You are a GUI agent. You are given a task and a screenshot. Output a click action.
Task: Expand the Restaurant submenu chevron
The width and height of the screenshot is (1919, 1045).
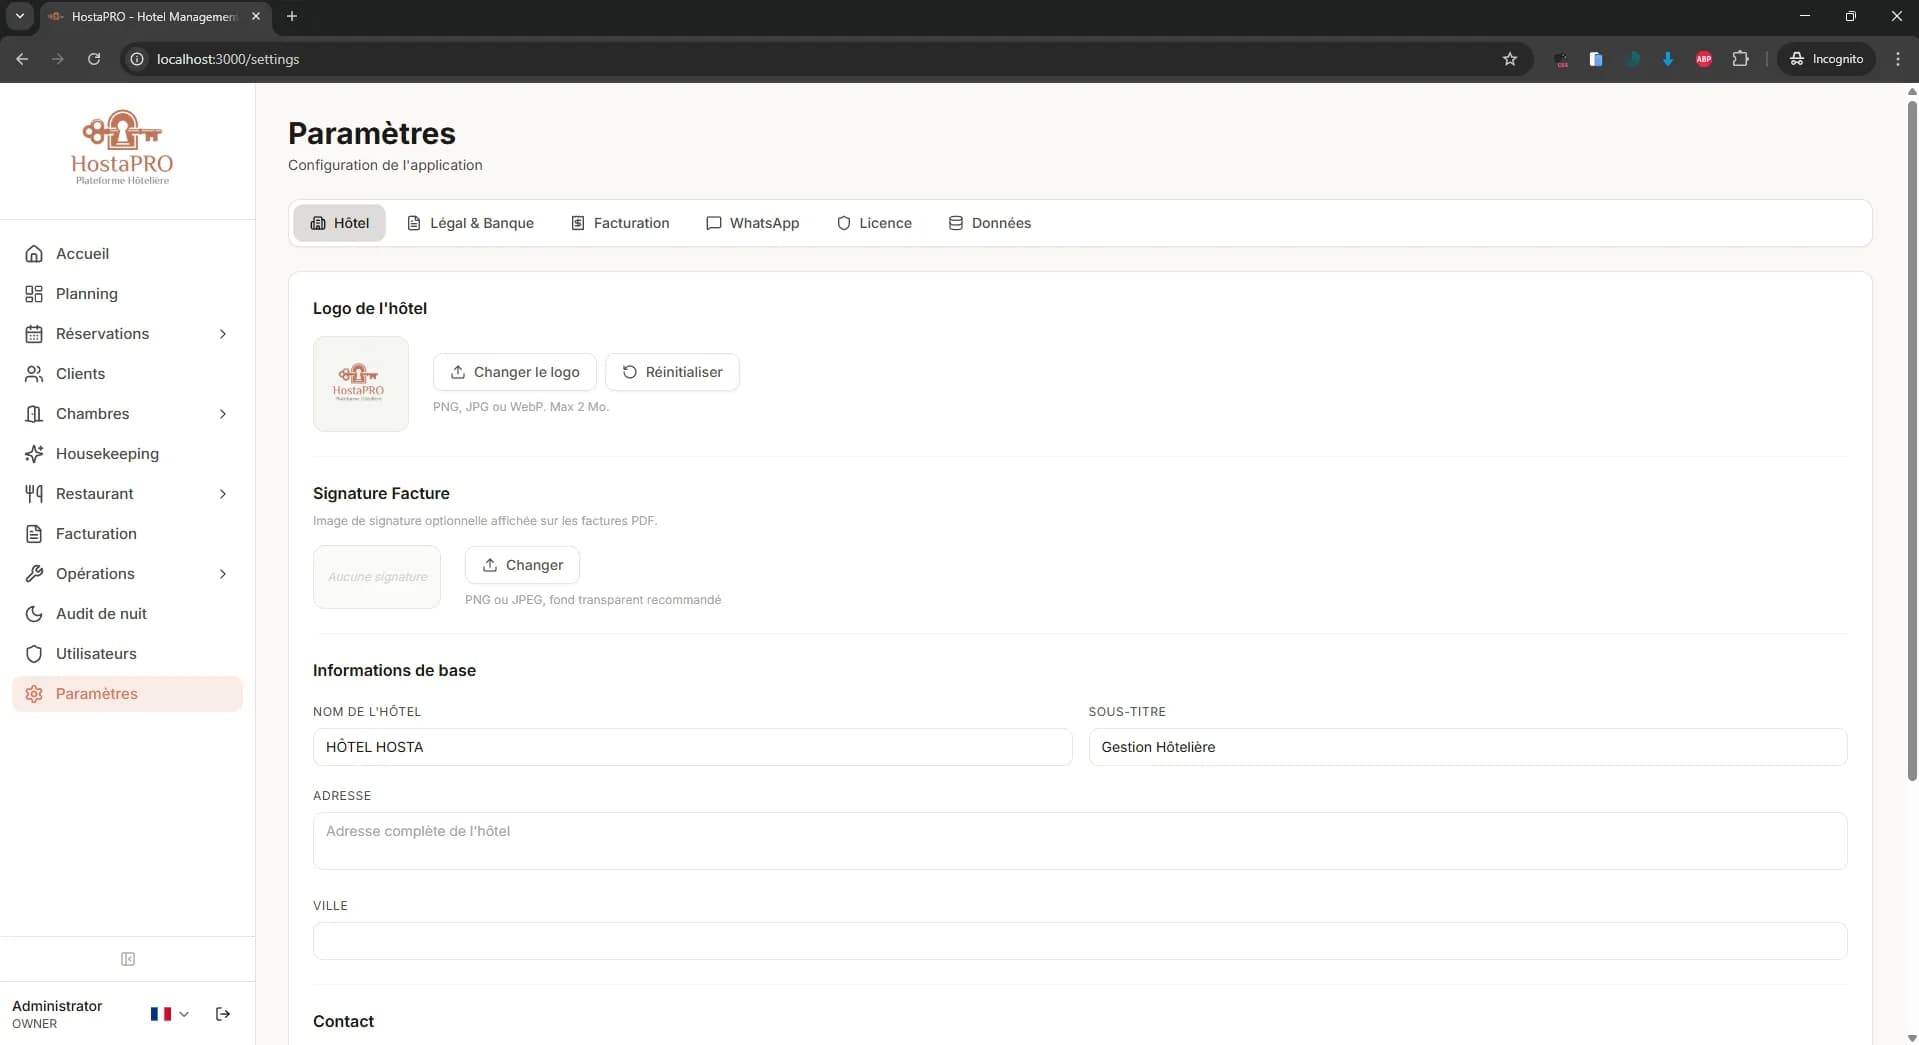223,494
